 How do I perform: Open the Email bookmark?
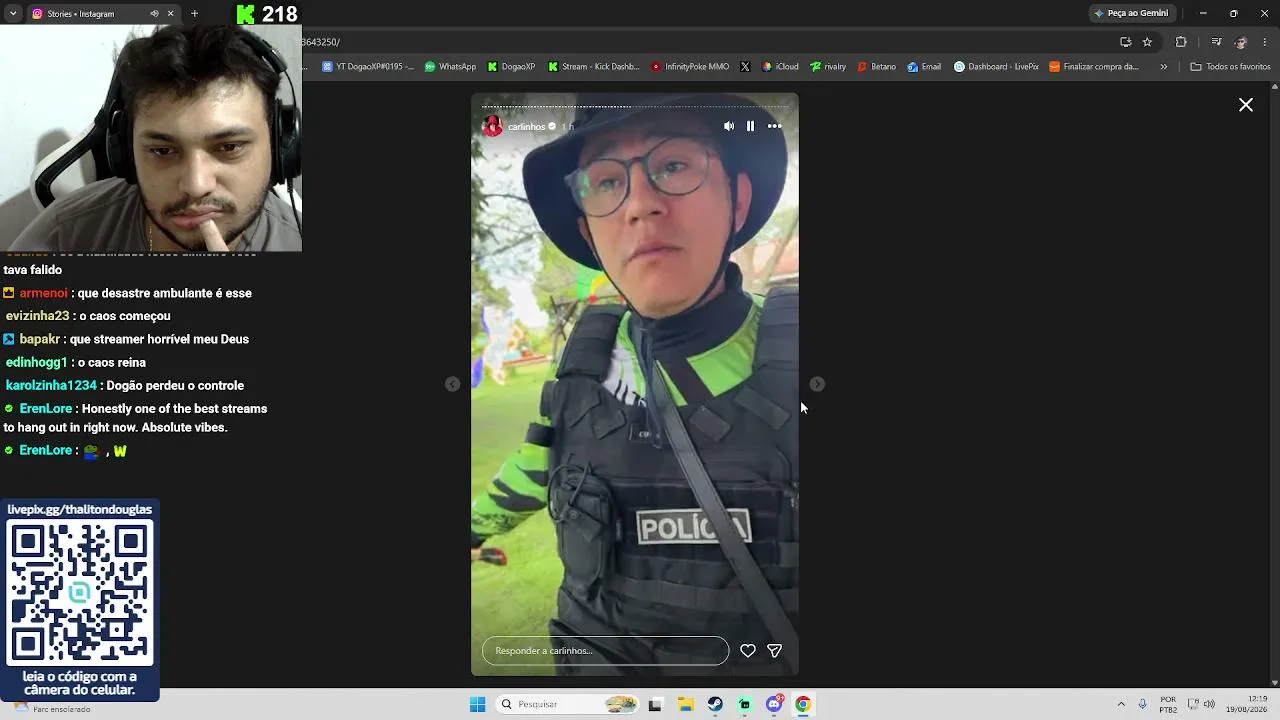point(924,67)
